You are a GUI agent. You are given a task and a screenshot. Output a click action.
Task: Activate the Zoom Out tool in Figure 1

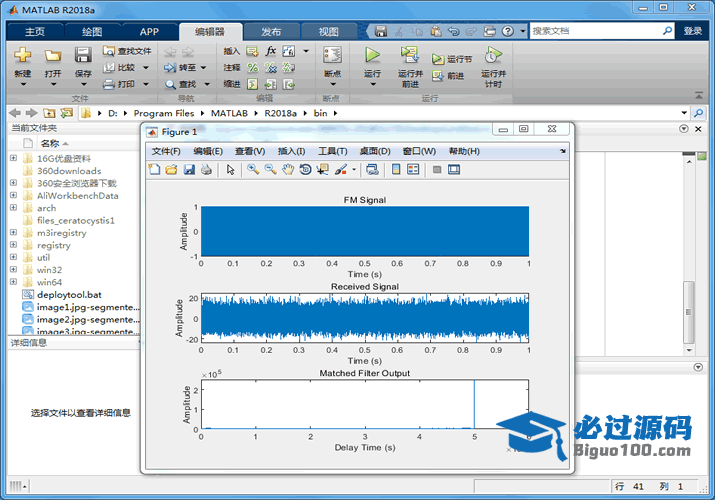coord(270,170)
